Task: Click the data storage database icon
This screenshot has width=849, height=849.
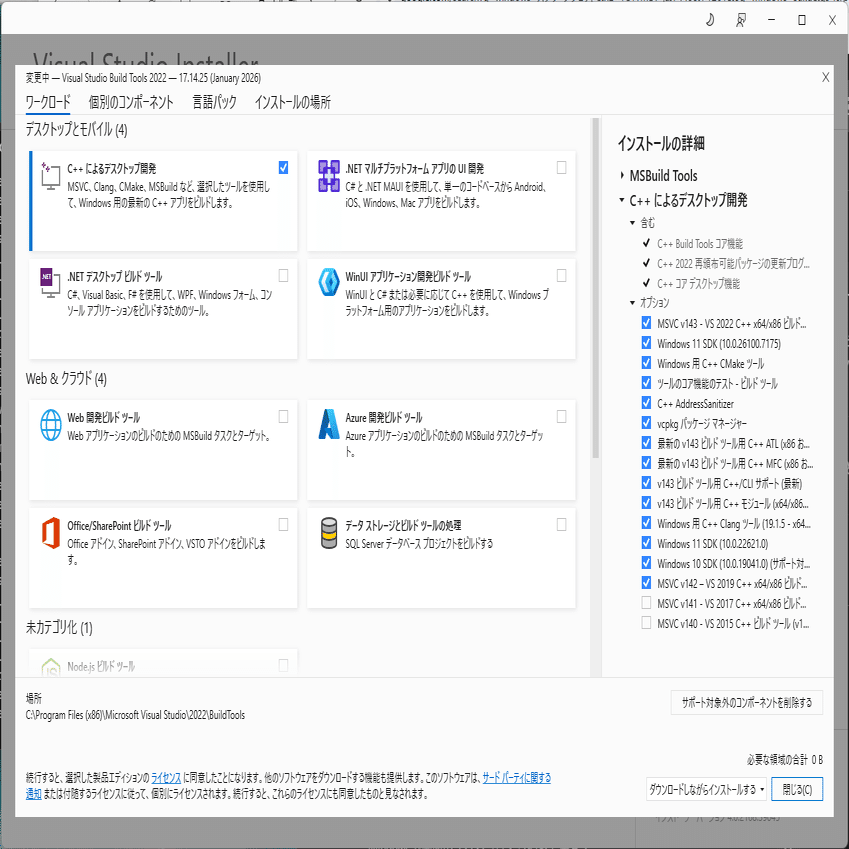Action: tap(329, 533)
